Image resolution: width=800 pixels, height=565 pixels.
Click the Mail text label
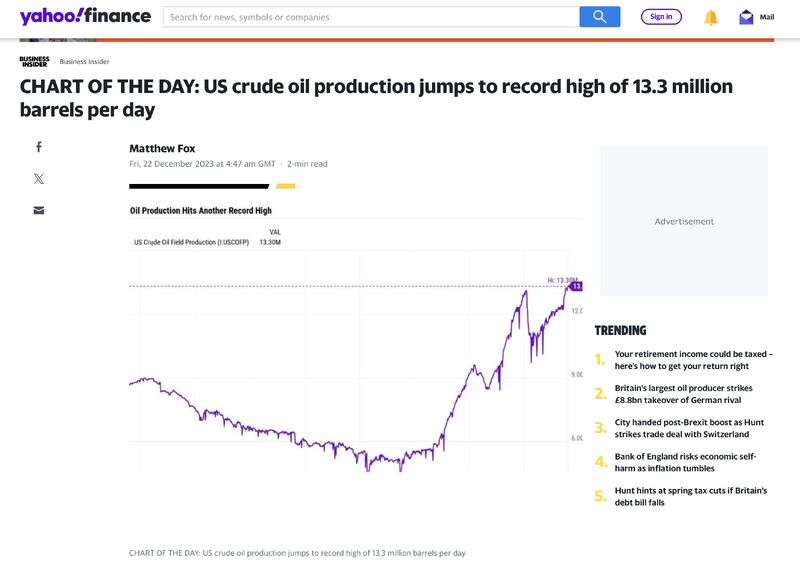click(x=767, y=17)
